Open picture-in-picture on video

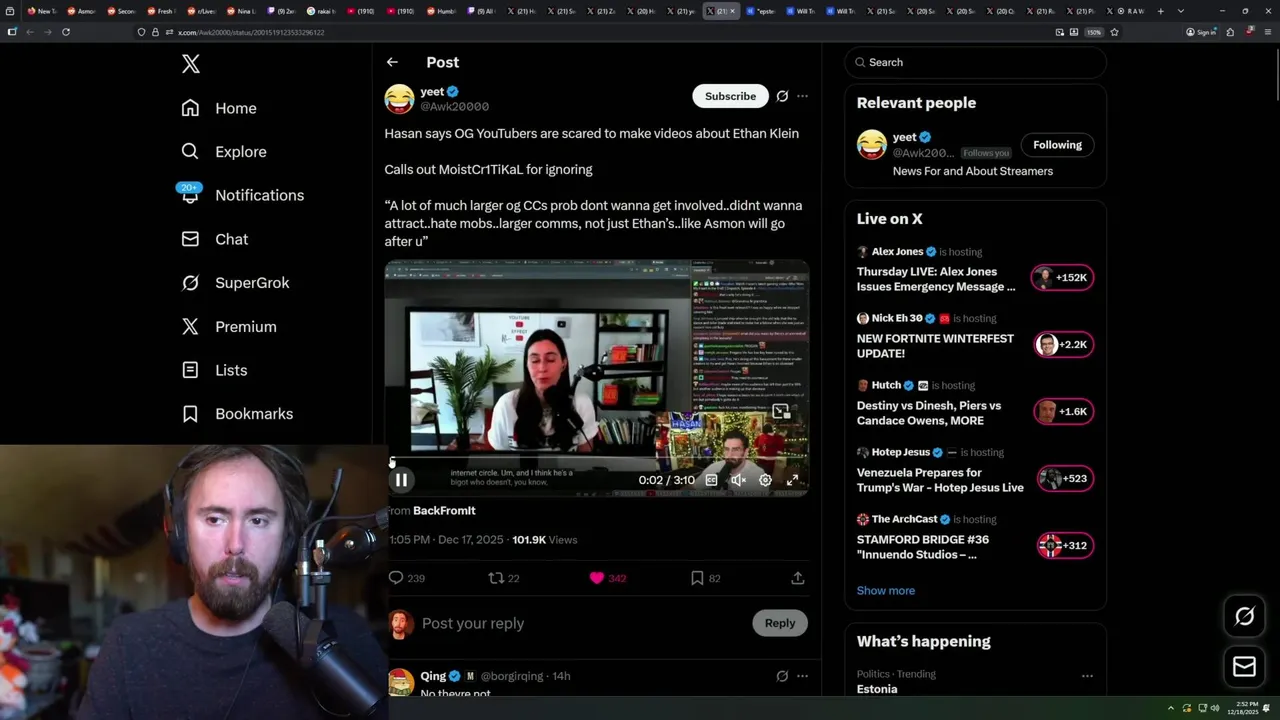tap(781, 410)
